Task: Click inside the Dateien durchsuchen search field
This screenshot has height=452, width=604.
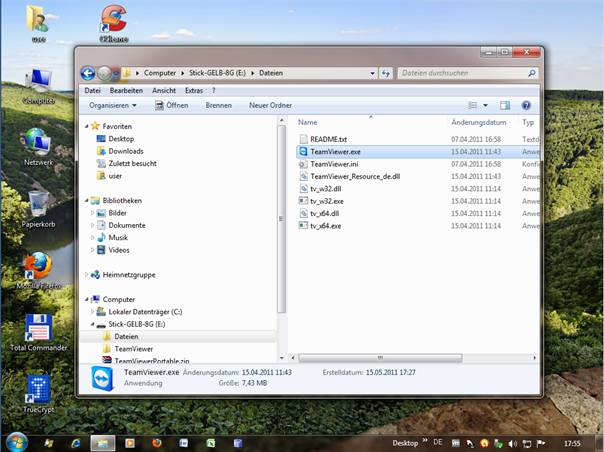Action: click(462, 73)
